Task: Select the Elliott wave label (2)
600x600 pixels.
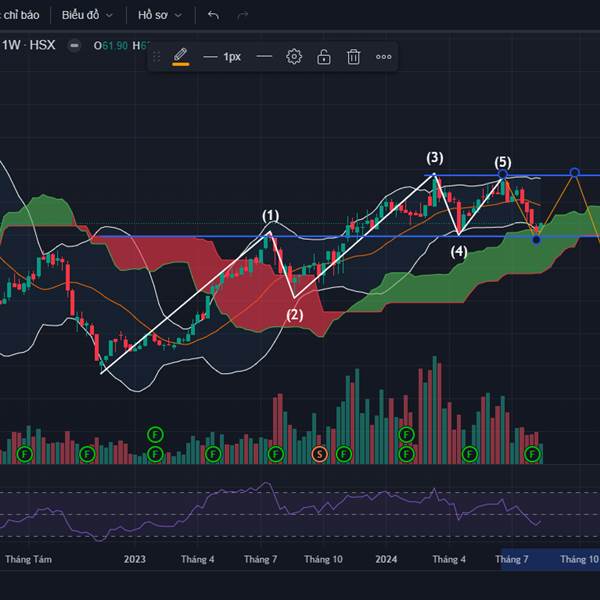Action: [x=295, y=315]
